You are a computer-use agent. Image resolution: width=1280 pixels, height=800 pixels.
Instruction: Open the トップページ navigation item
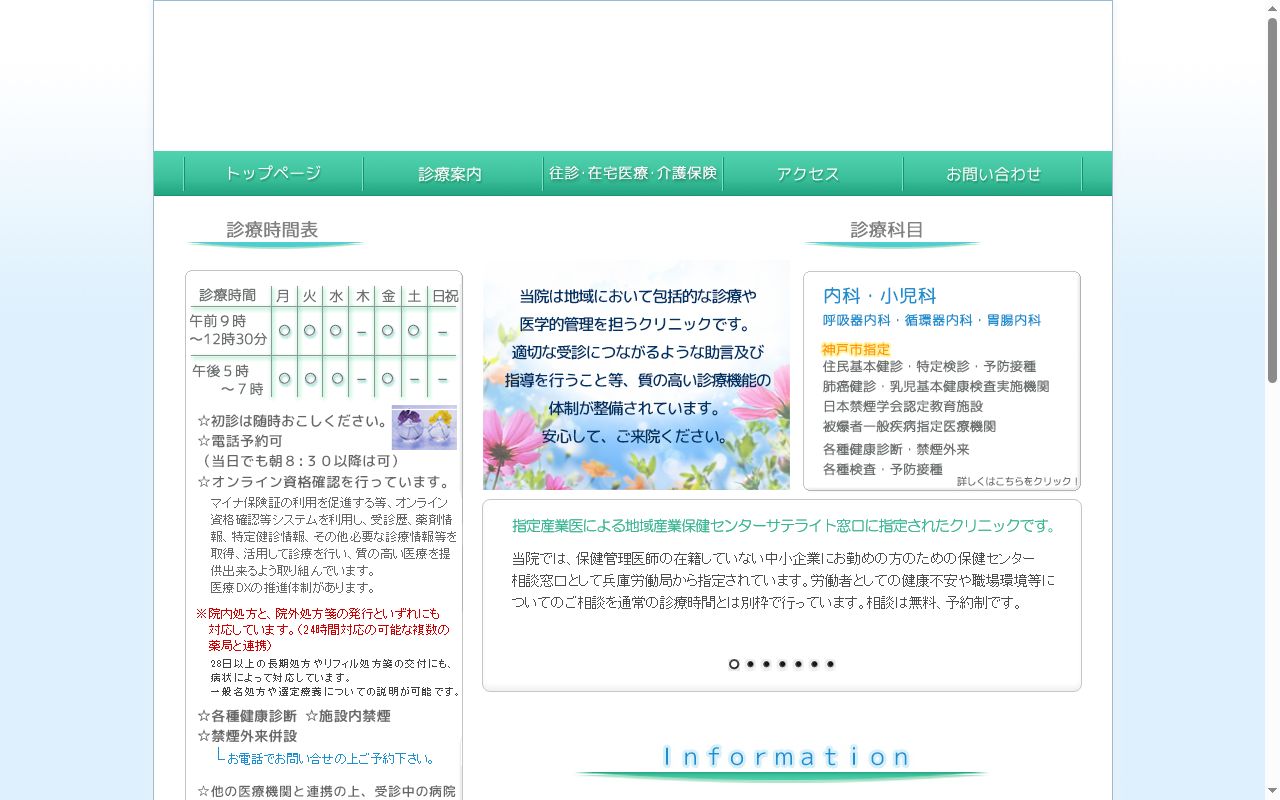pyautogui.click(x=273, y=174)
